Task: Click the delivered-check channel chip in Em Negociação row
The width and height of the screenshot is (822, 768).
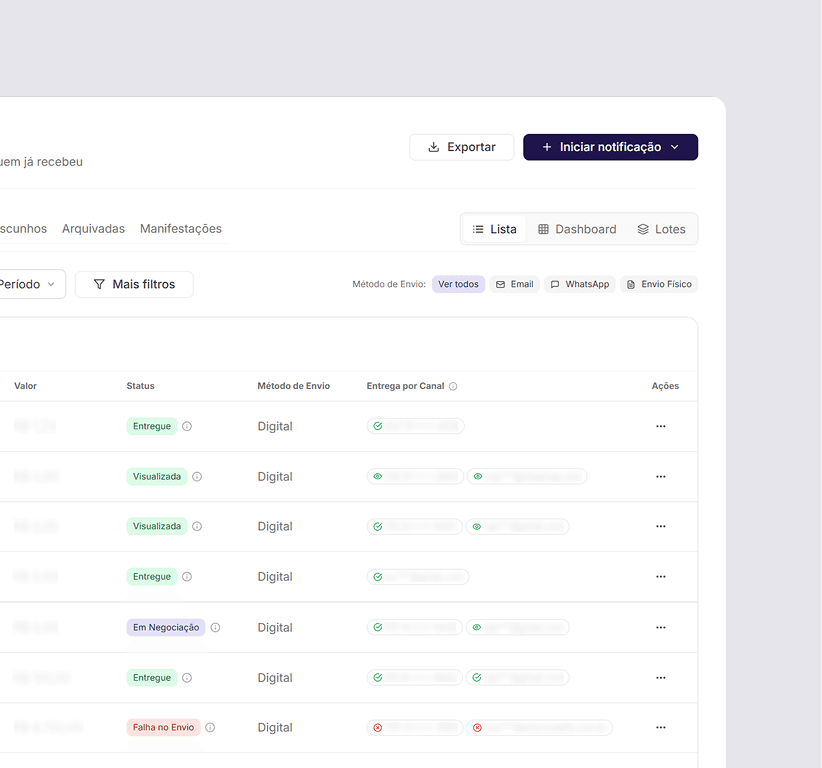Action: coord(415,628)
